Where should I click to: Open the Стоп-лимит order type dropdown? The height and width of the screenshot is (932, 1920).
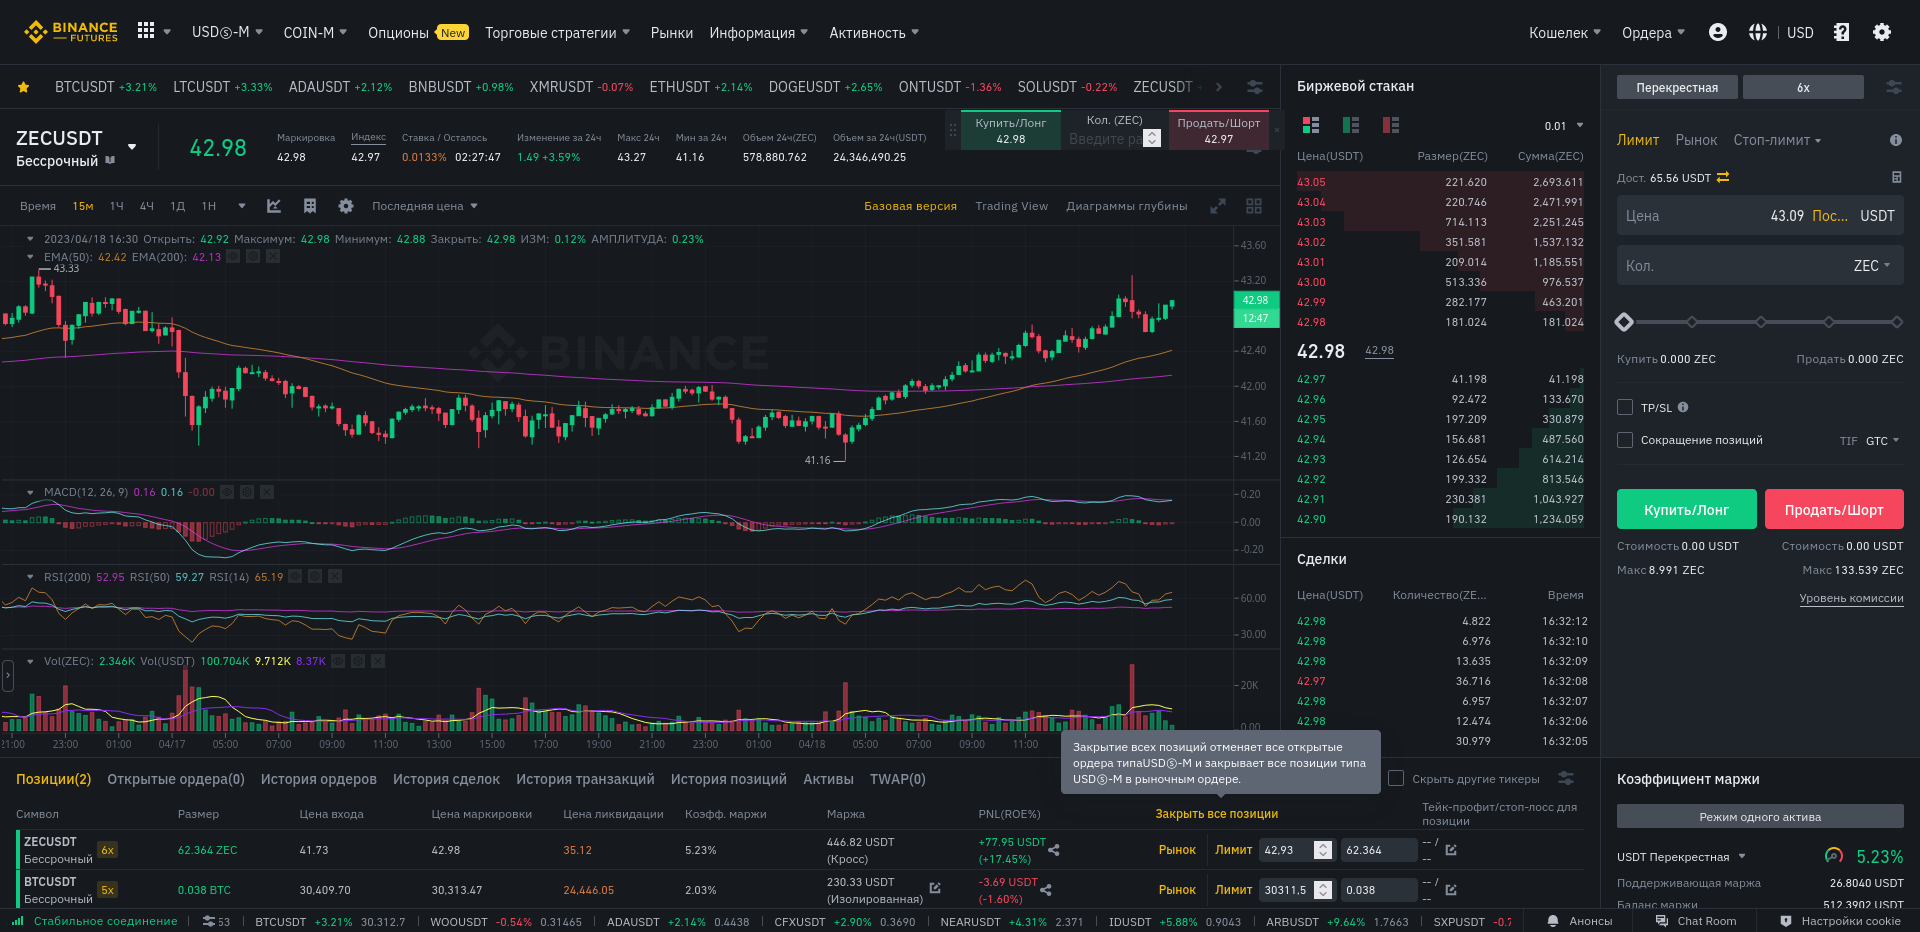[1777, 140]
